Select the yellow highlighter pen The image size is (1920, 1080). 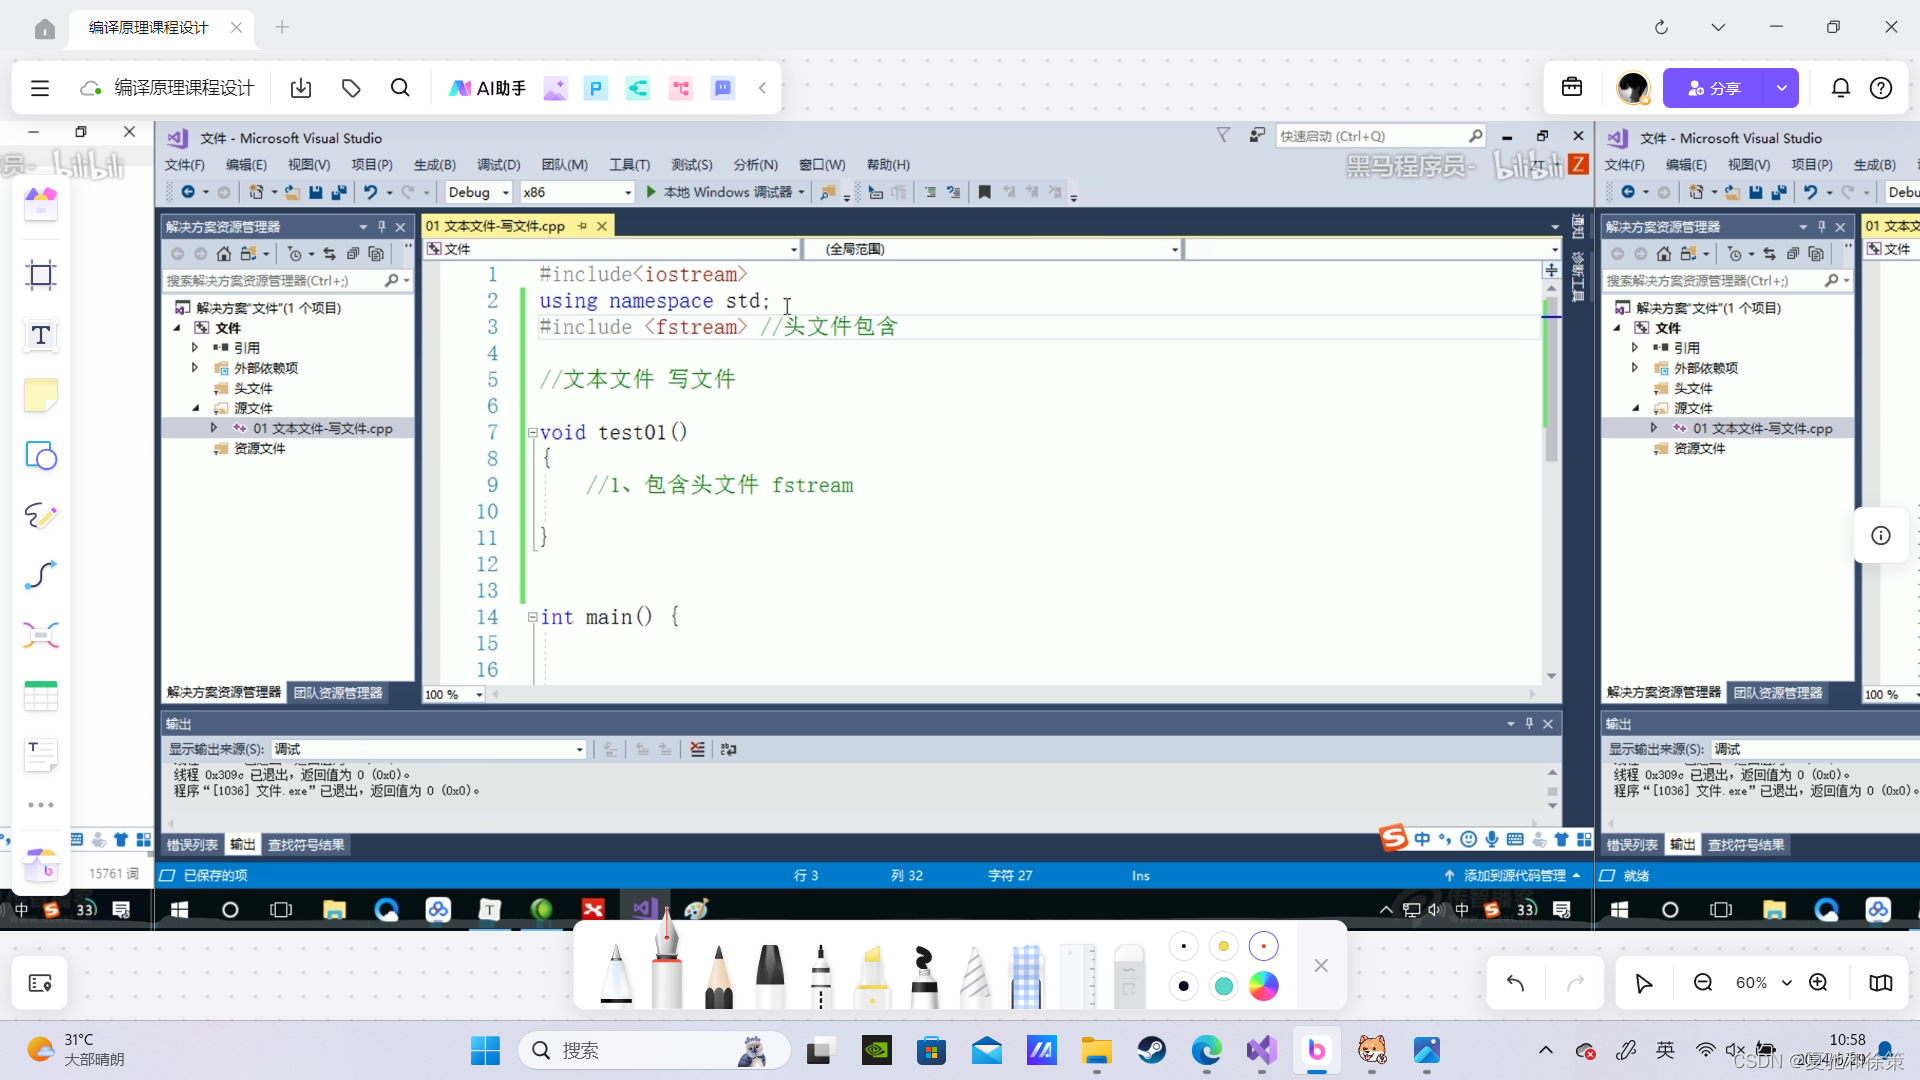[x=872, y=975]
